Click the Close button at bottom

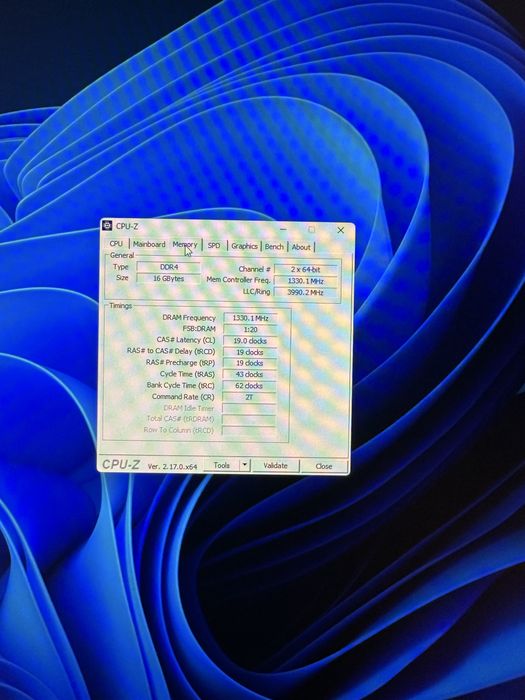coord(324,466)
